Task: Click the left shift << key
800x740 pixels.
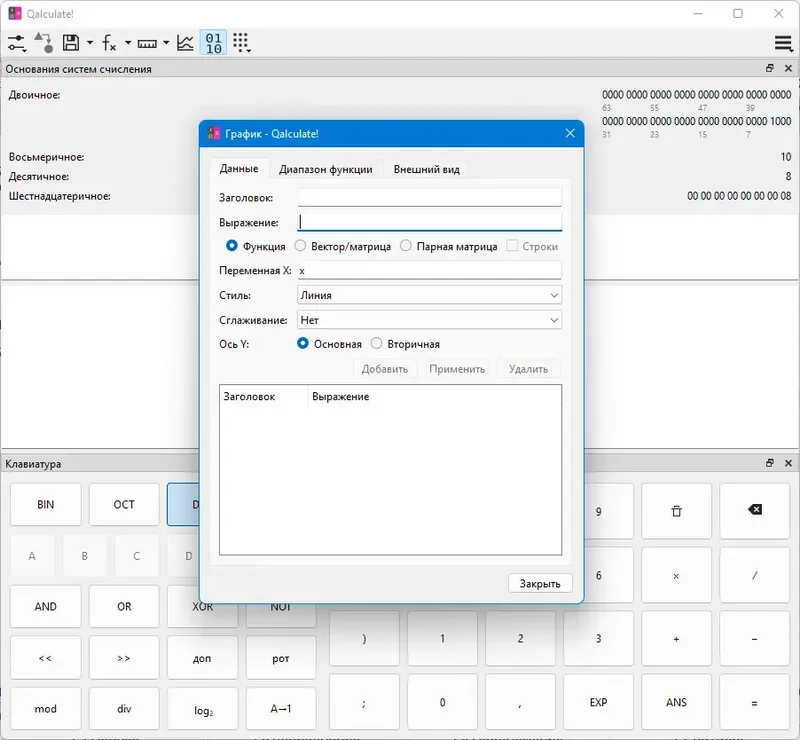Action: (45, 658)
